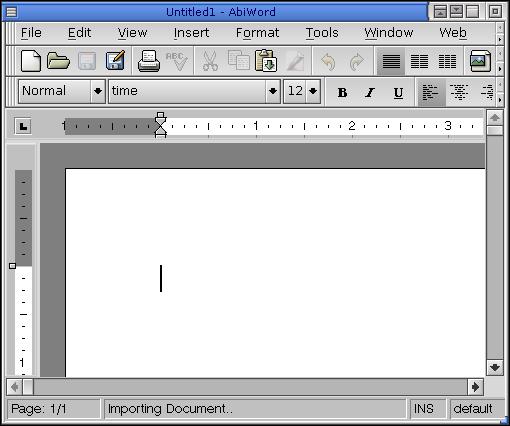
Task: Open the Insert menu
Action: [x=191, y=33]
